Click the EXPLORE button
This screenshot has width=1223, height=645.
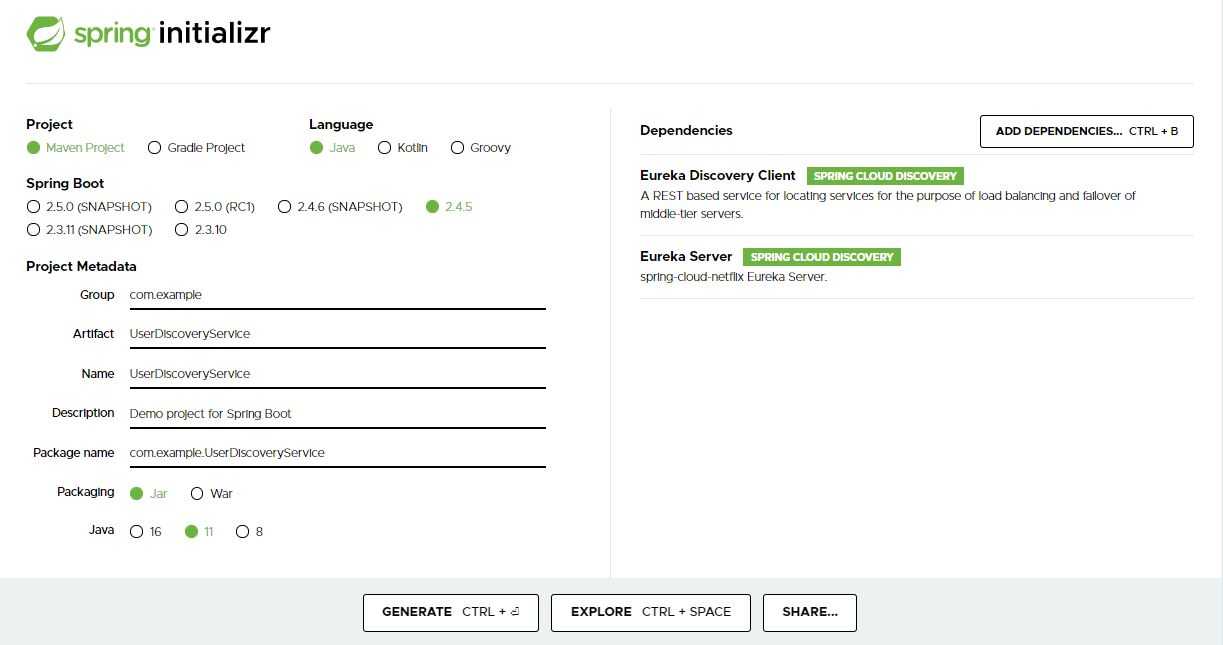click(x=651, y=612)
